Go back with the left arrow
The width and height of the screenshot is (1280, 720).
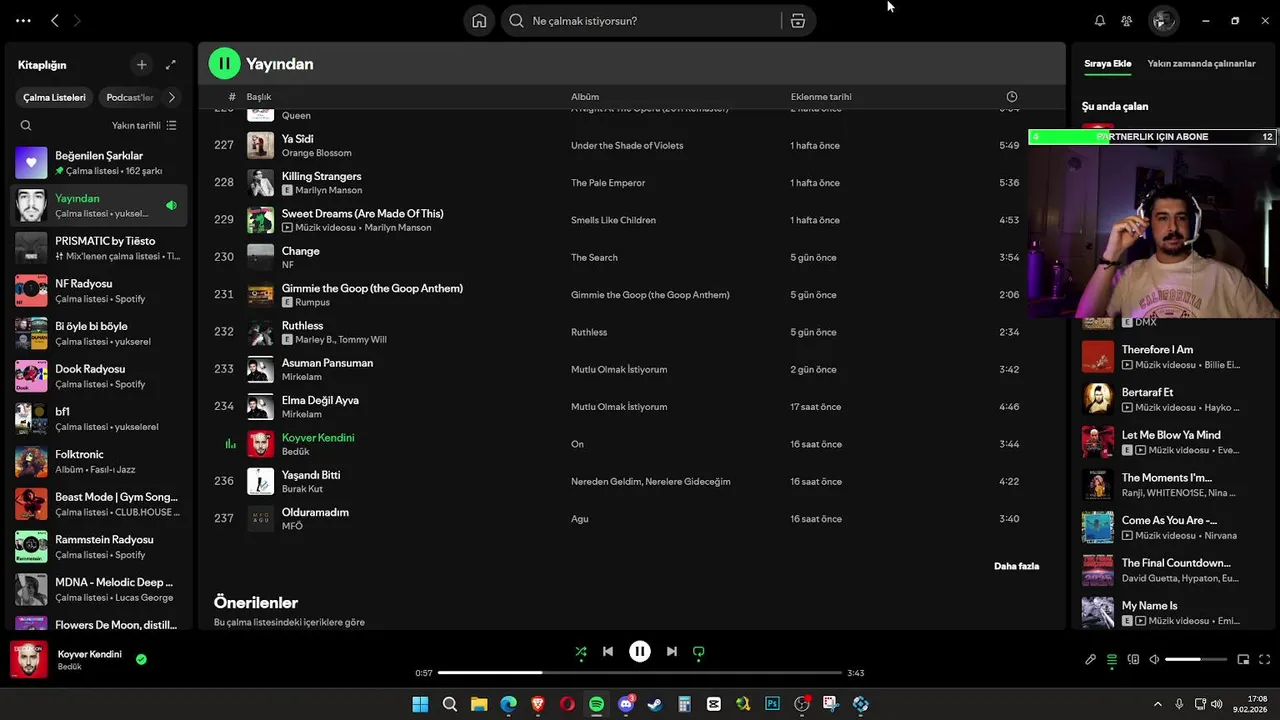coord(55,20)
